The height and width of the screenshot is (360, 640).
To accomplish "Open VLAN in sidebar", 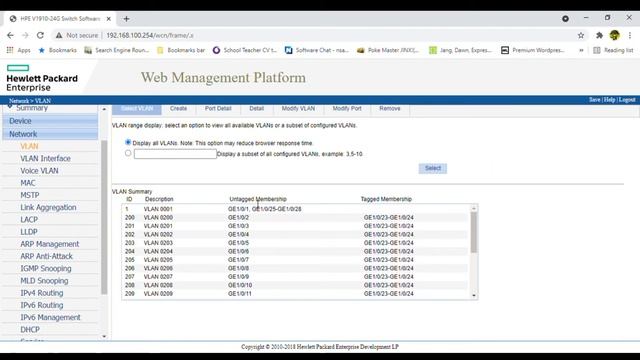I will point(29,146).
